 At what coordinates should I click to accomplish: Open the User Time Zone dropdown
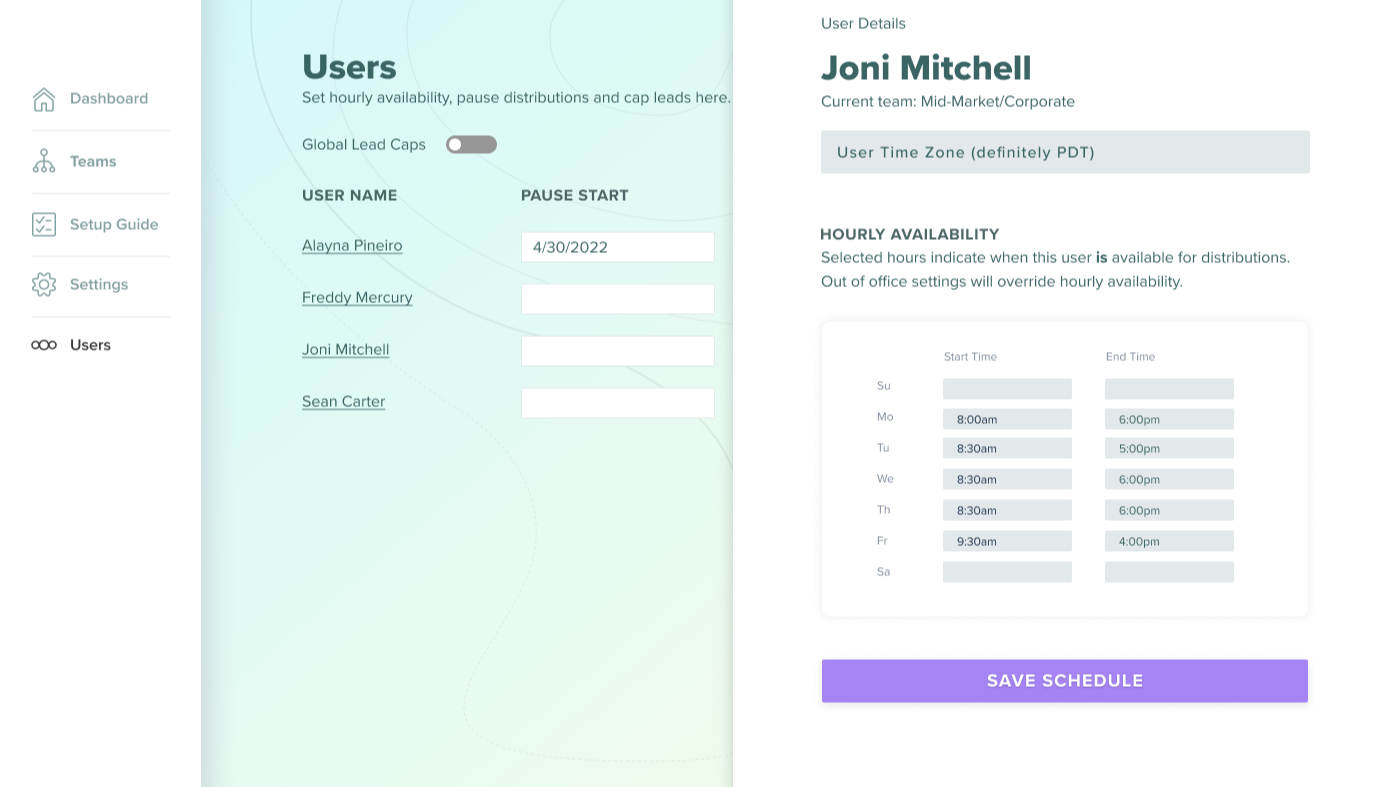coord(1065,152)
